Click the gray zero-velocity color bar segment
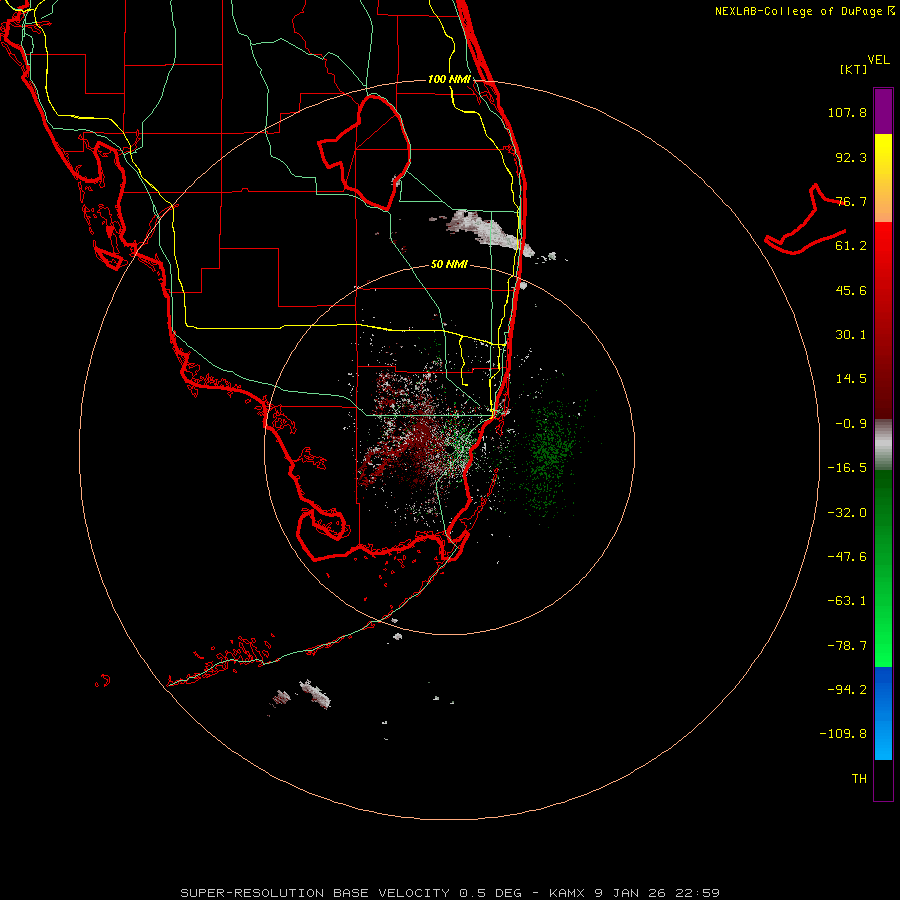This screenshot has height=900, width=900. (883, 444)
